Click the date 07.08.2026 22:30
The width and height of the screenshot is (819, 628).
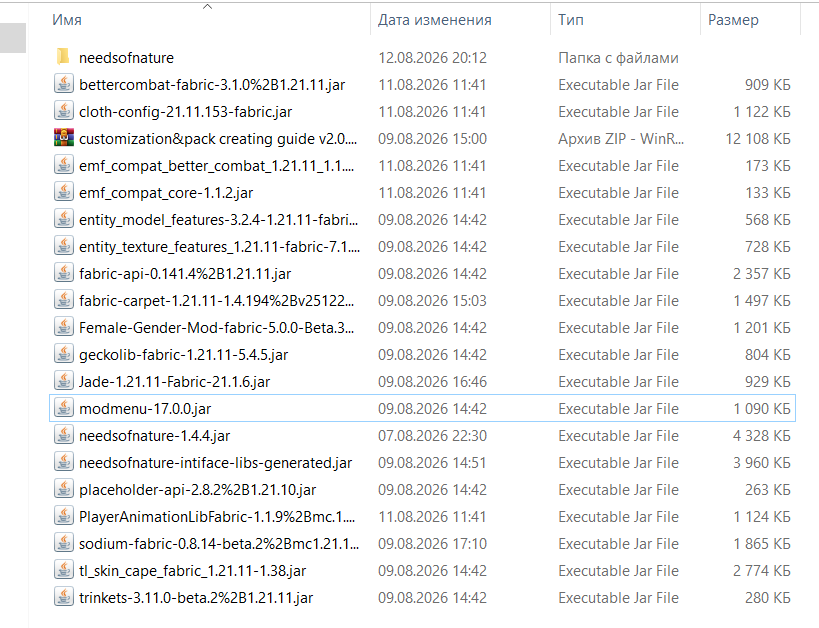tap(432, 436)
